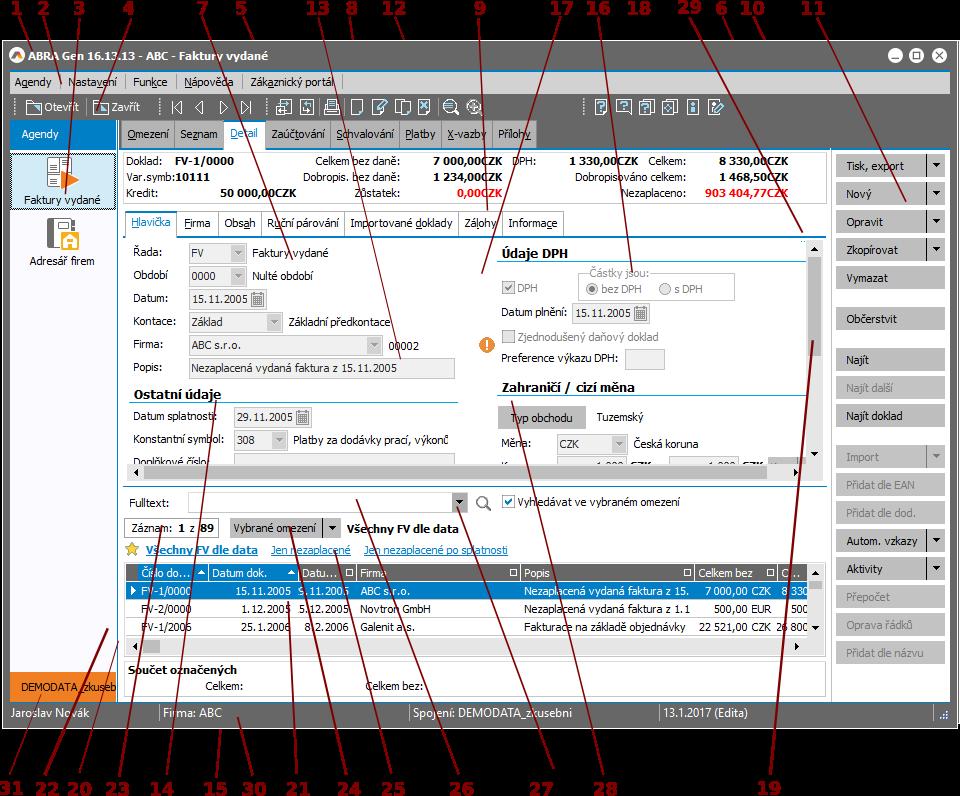Go to the next record

tap(223, 108)
